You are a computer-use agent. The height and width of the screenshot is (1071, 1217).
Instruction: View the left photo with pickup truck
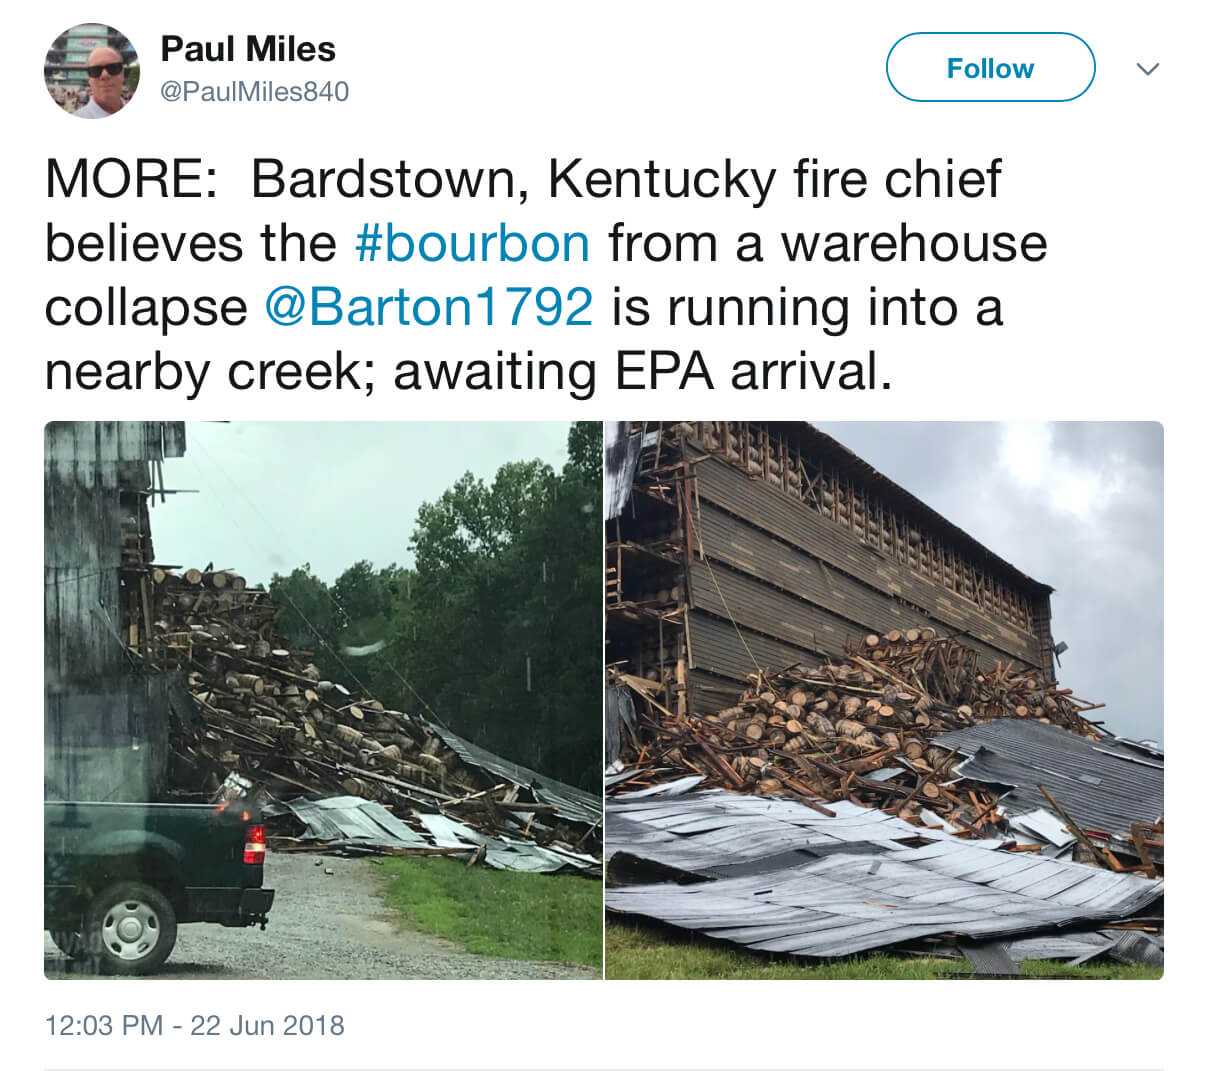tap(323, 700)
